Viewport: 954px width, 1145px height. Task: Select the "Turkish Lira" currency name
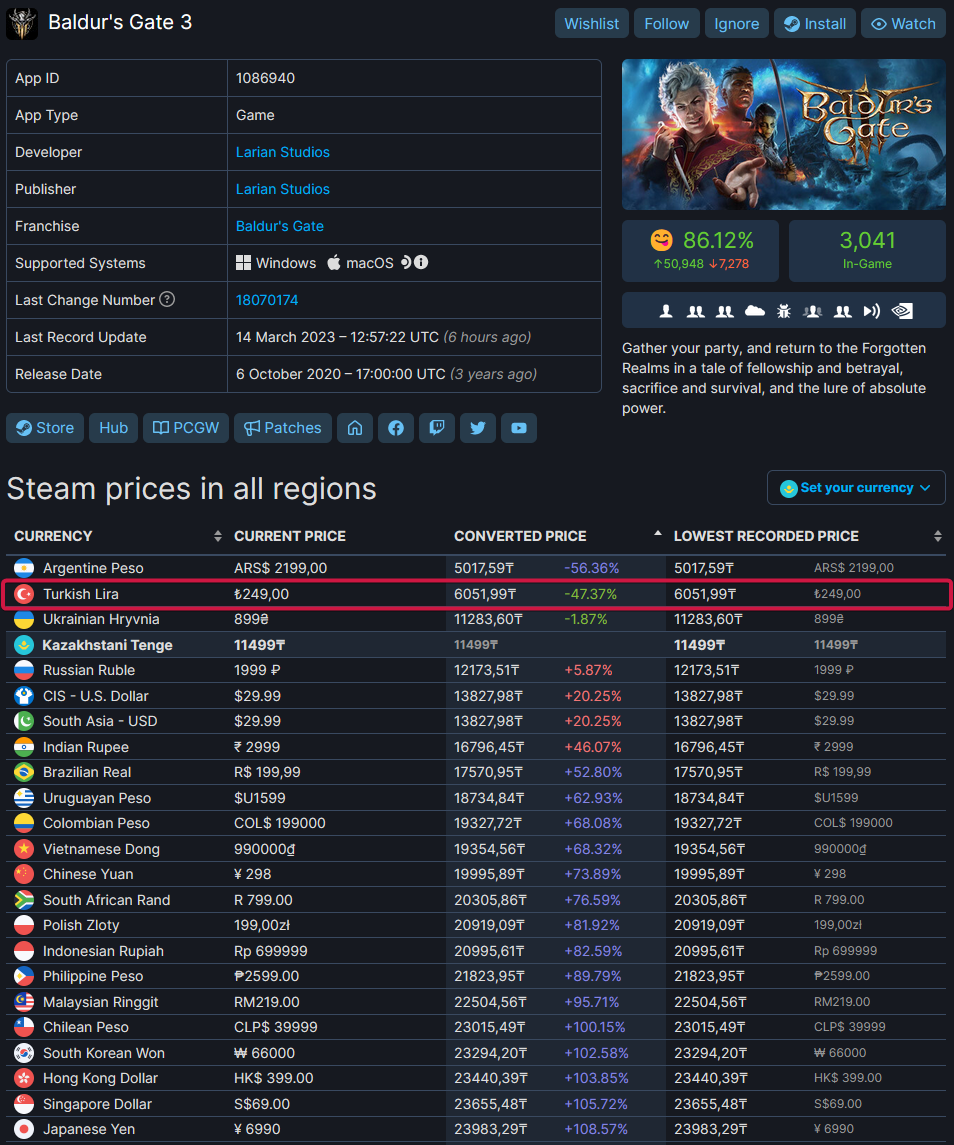(x=80, y=594)
